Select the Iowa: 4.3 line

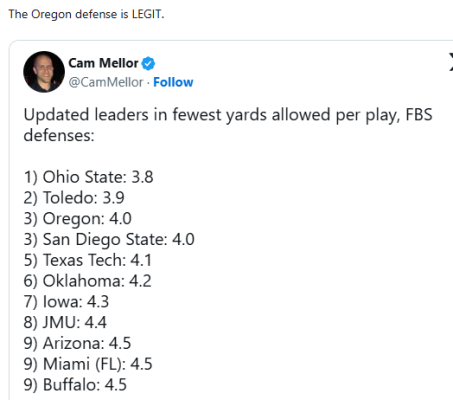pos(66,302)
